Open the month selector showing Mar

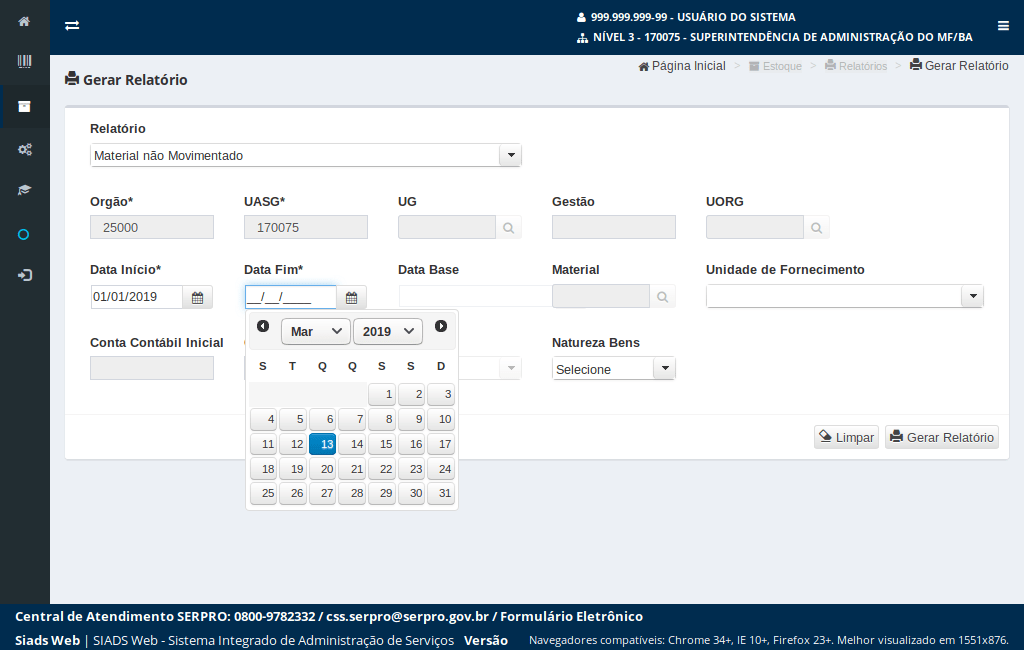point(316,331)
